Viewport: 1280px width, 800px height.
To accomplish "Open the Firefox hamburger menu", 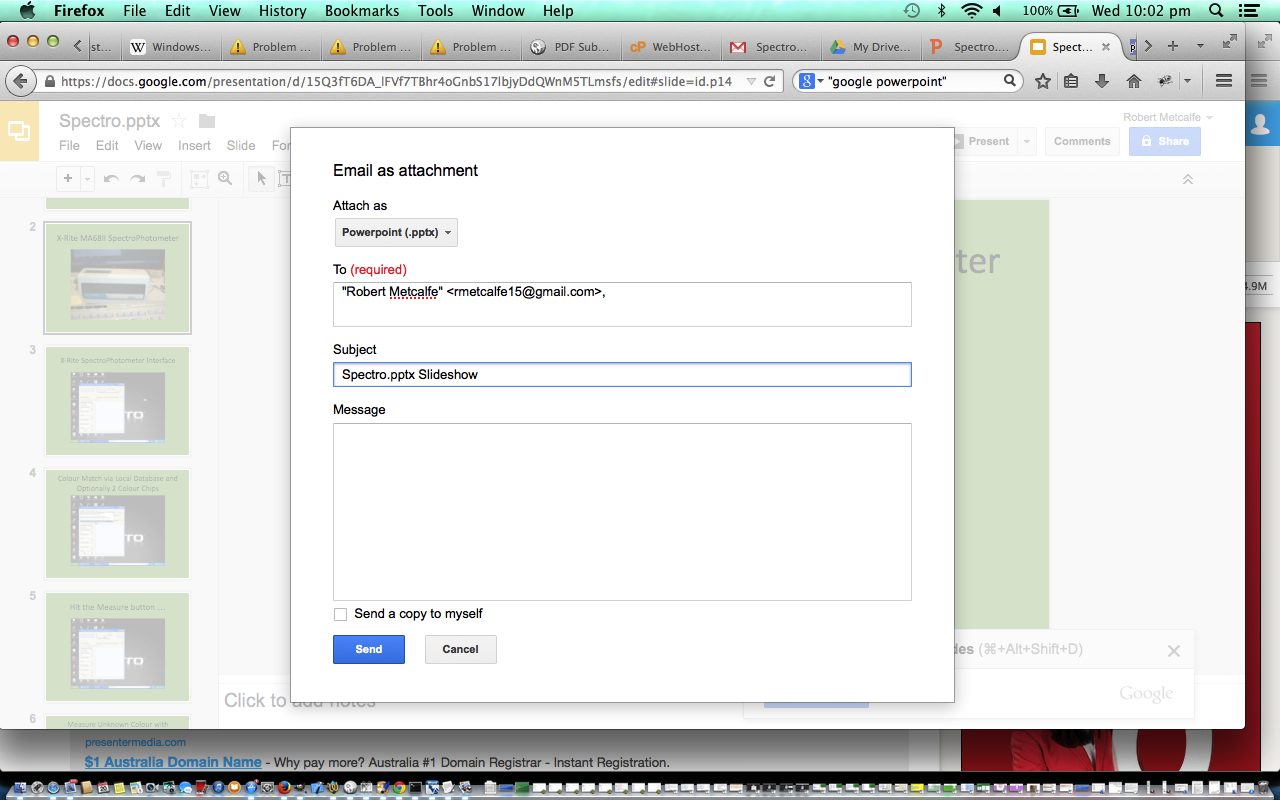I will (x=1223, y=81).
